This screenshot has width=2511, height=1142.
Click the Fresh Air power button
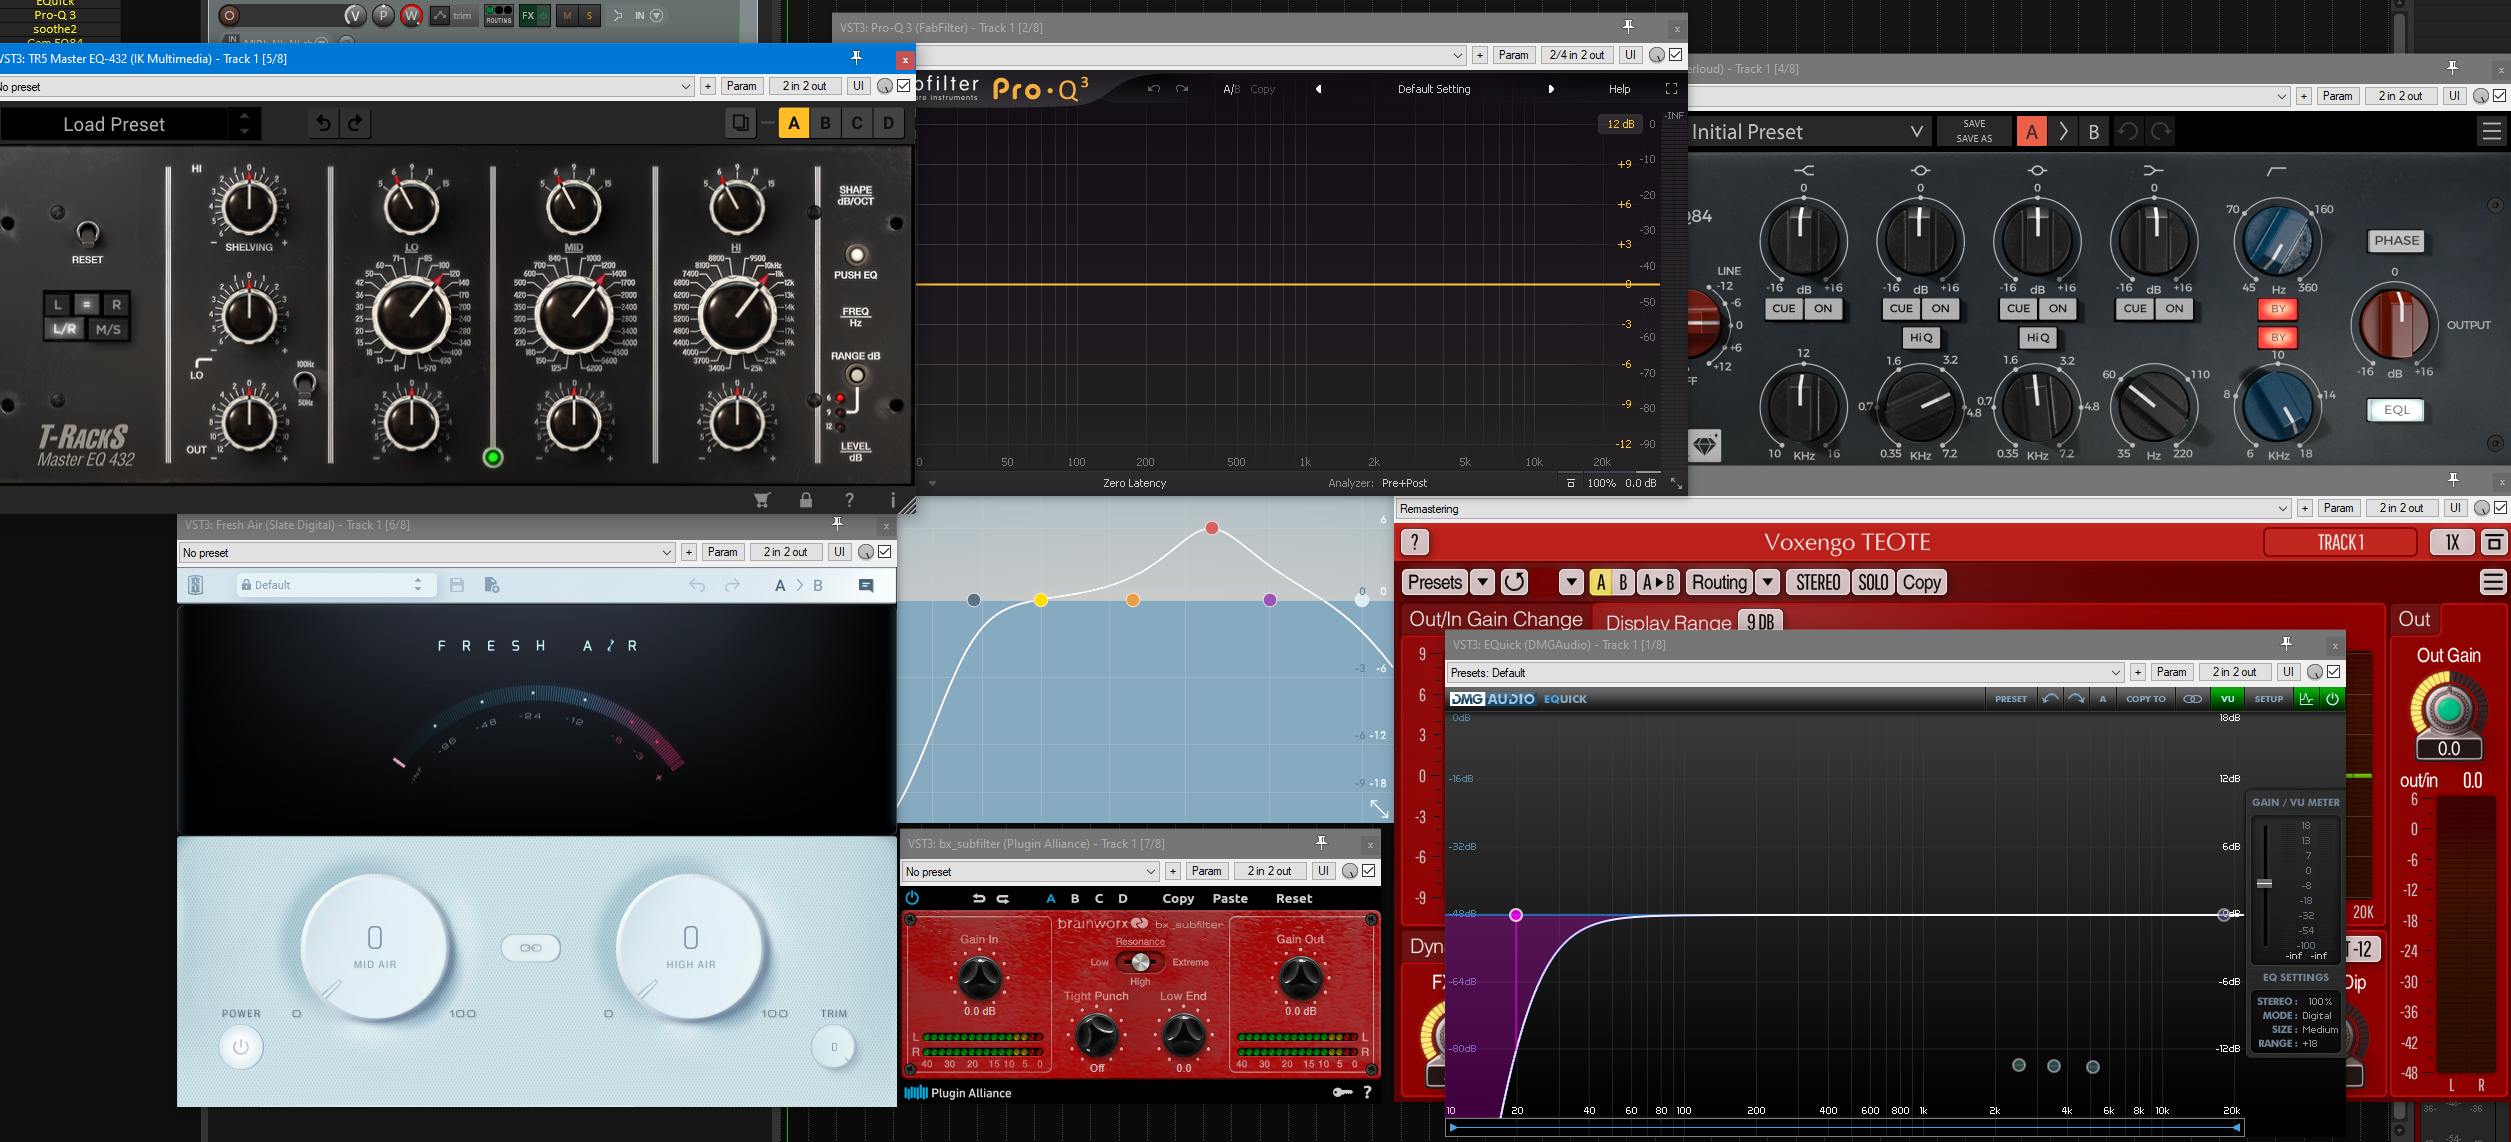[241, 1047]
